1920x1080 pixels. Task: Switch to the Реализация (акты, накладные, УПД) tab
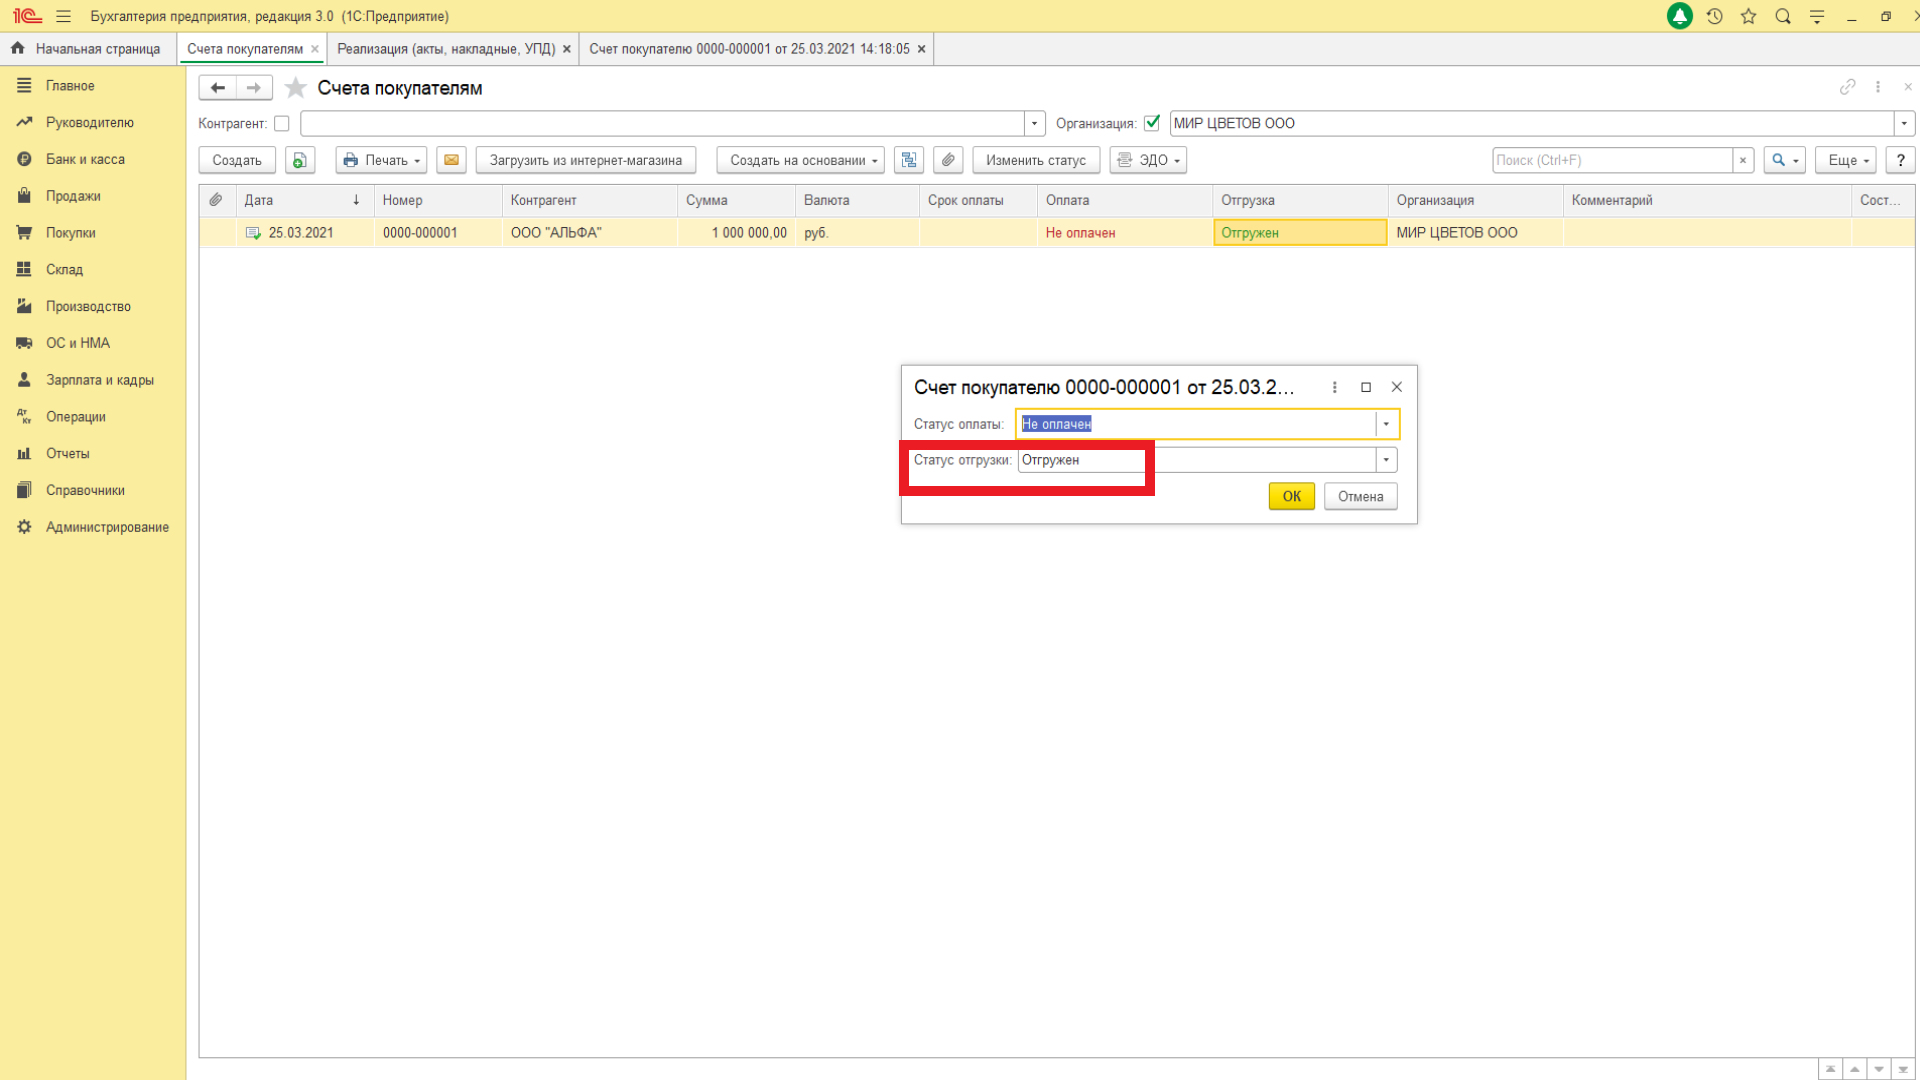(x=446, y=49)
